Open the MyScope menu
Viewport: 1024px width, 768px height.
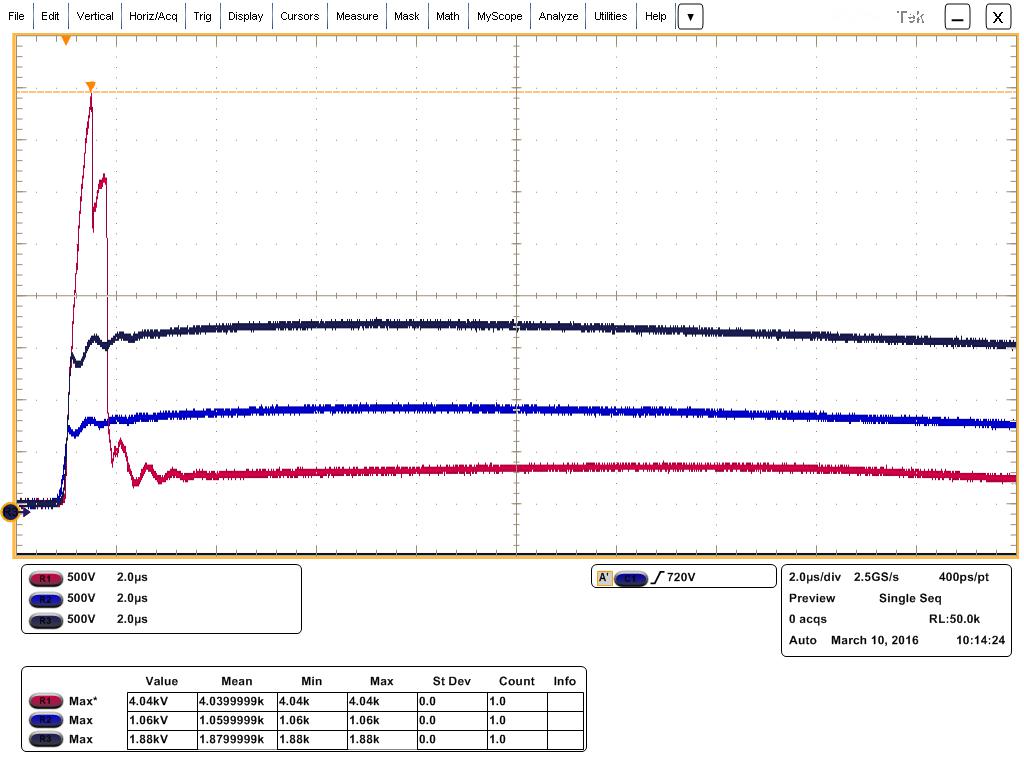click(x=499, y=16)
